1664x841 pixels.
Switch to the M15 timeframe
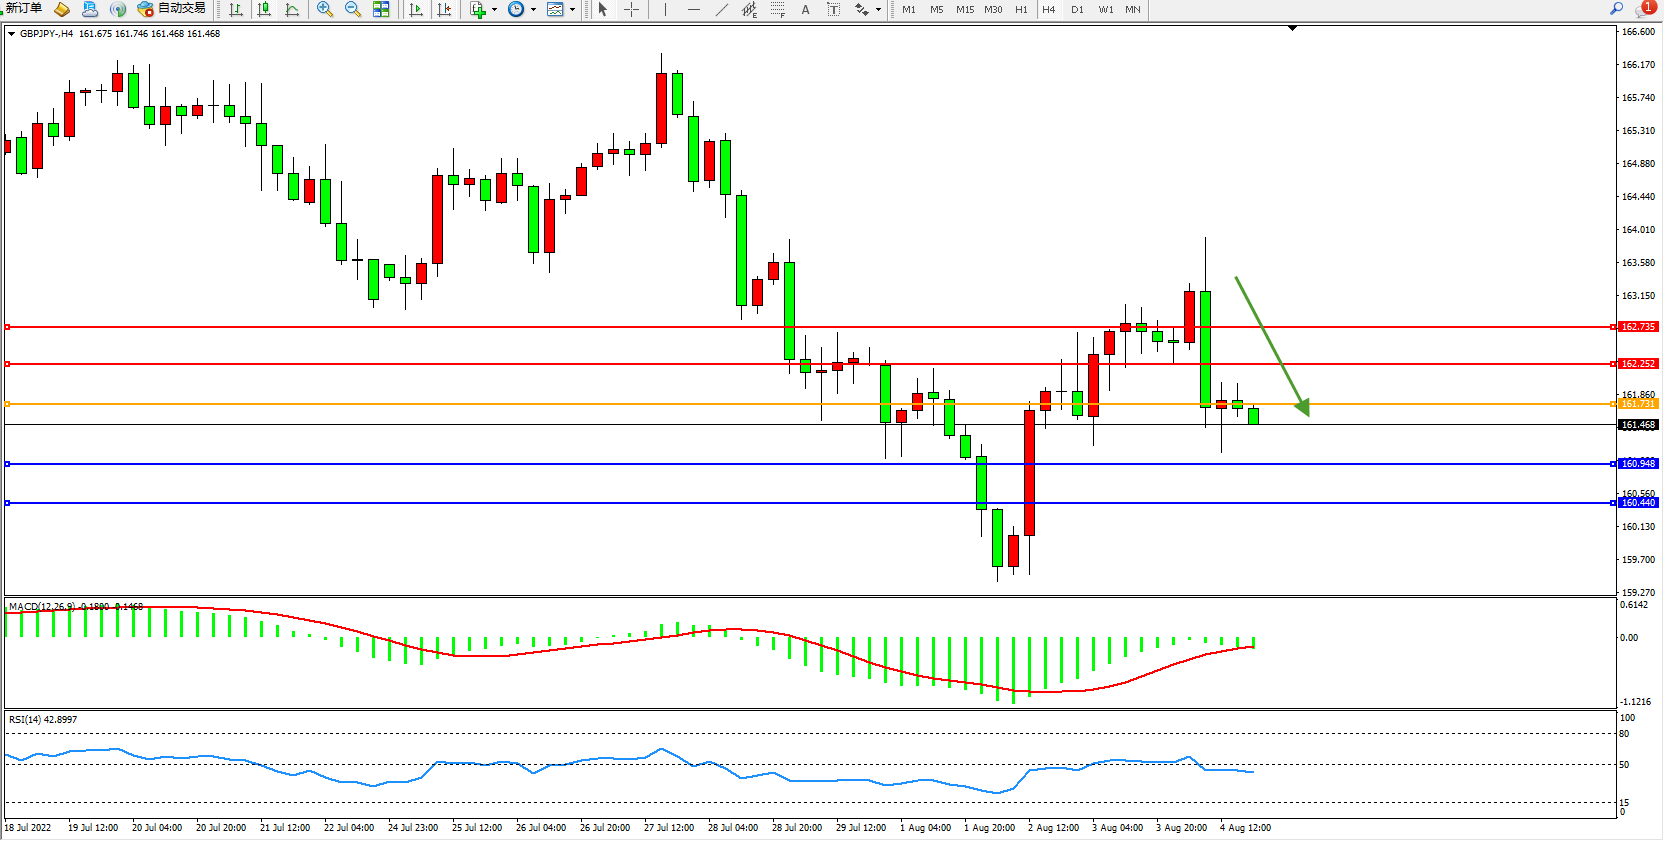(x=964, y=10)
